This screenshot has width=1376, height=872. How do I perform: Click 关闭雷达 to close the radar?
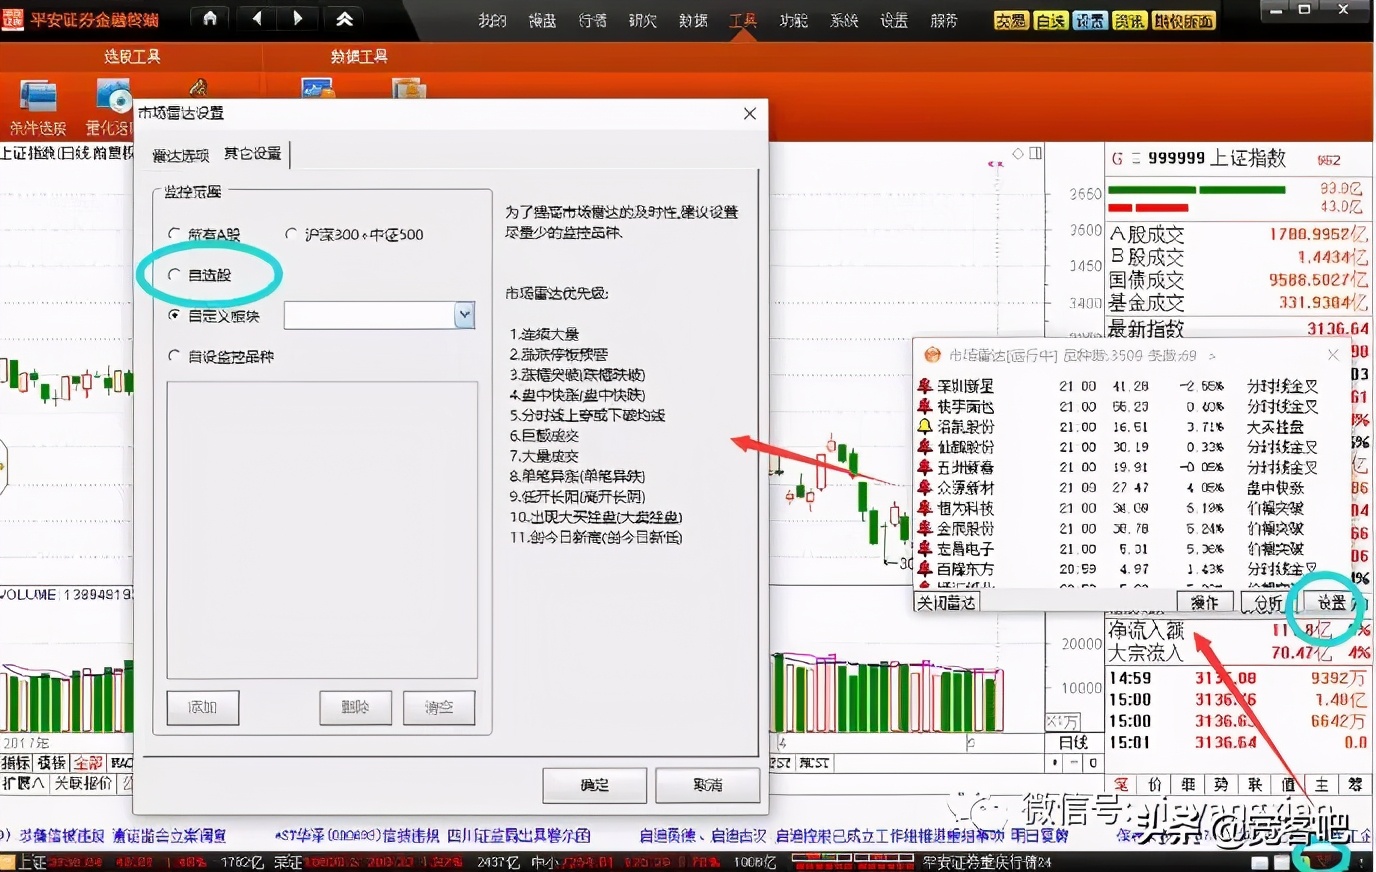coord(945,602)
